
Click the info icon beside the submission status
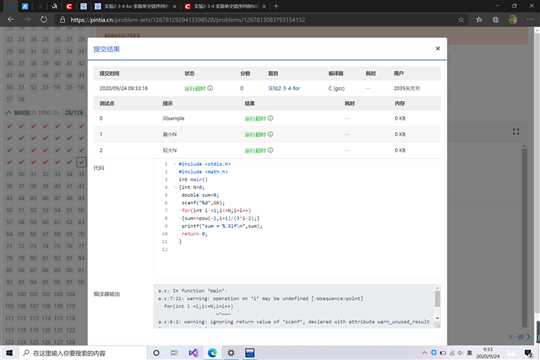click(x=210, y=88)
